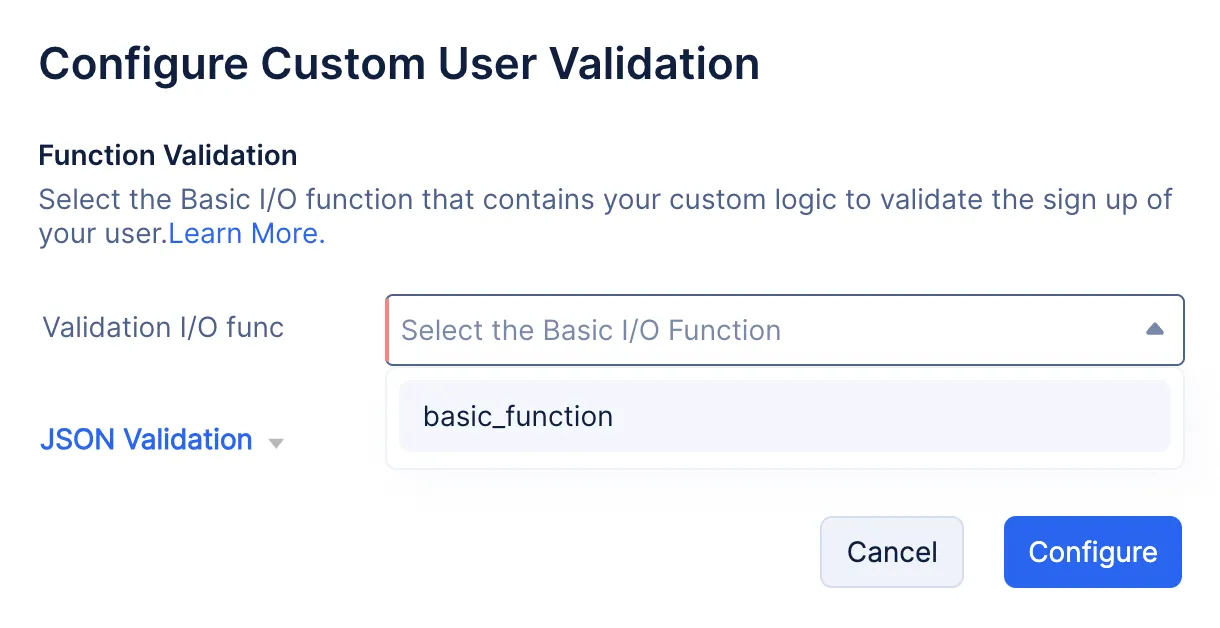The height and width of the screenshot is (628, 1220).
Task: Highlight the basic_function row in the list
Action: point(784,416)
